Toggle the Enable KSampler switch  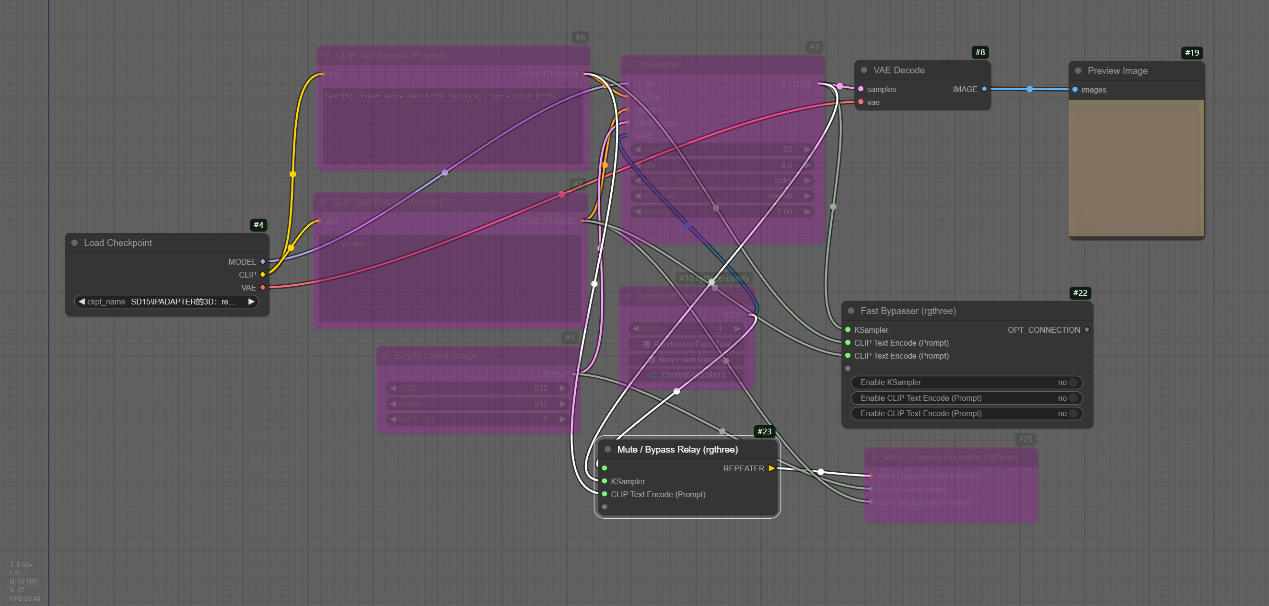point(1073,382)
